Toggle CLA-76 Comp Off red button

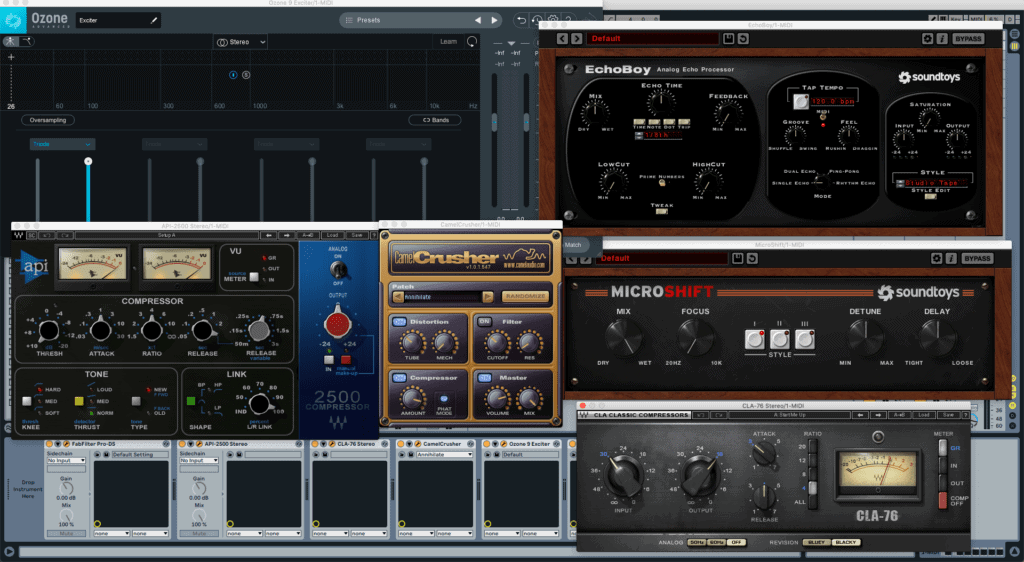[942, 500]
